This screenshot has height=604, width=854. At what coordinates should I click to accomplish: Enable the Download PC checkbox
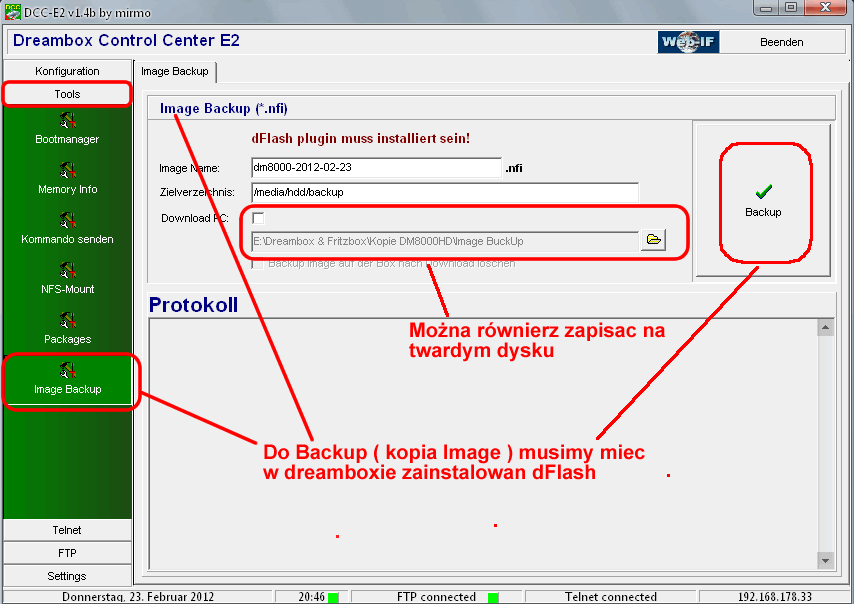point(258,218)
